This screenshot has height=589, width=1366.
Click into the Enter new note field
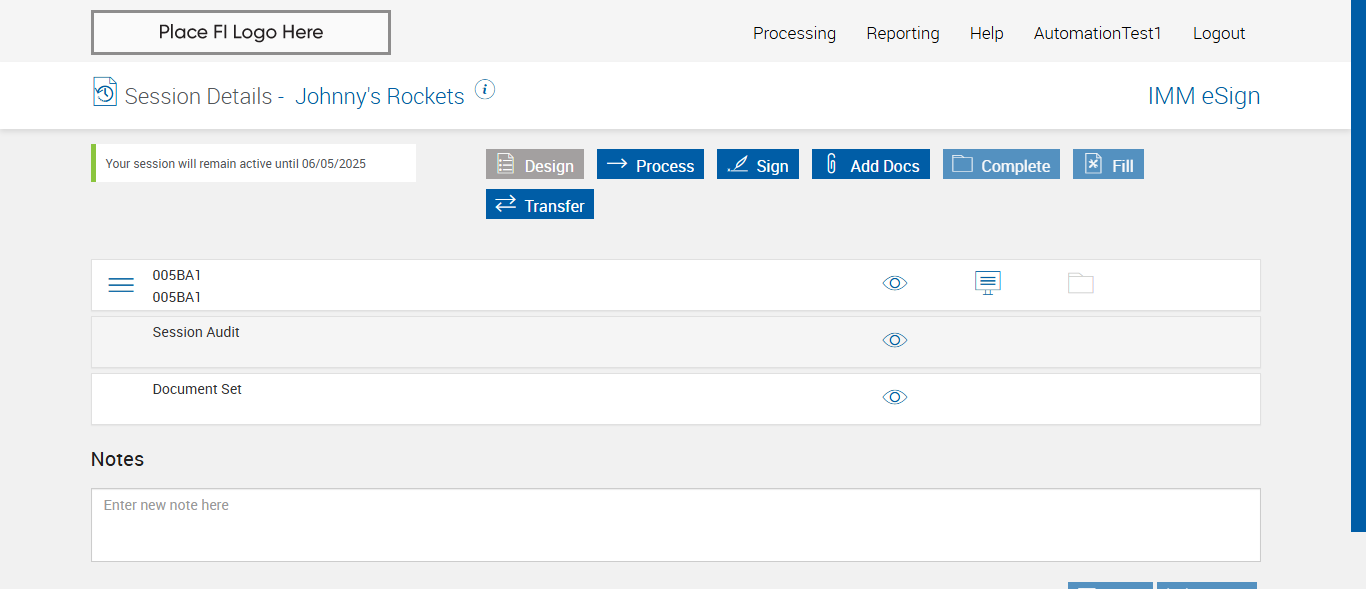pos(675,525)
